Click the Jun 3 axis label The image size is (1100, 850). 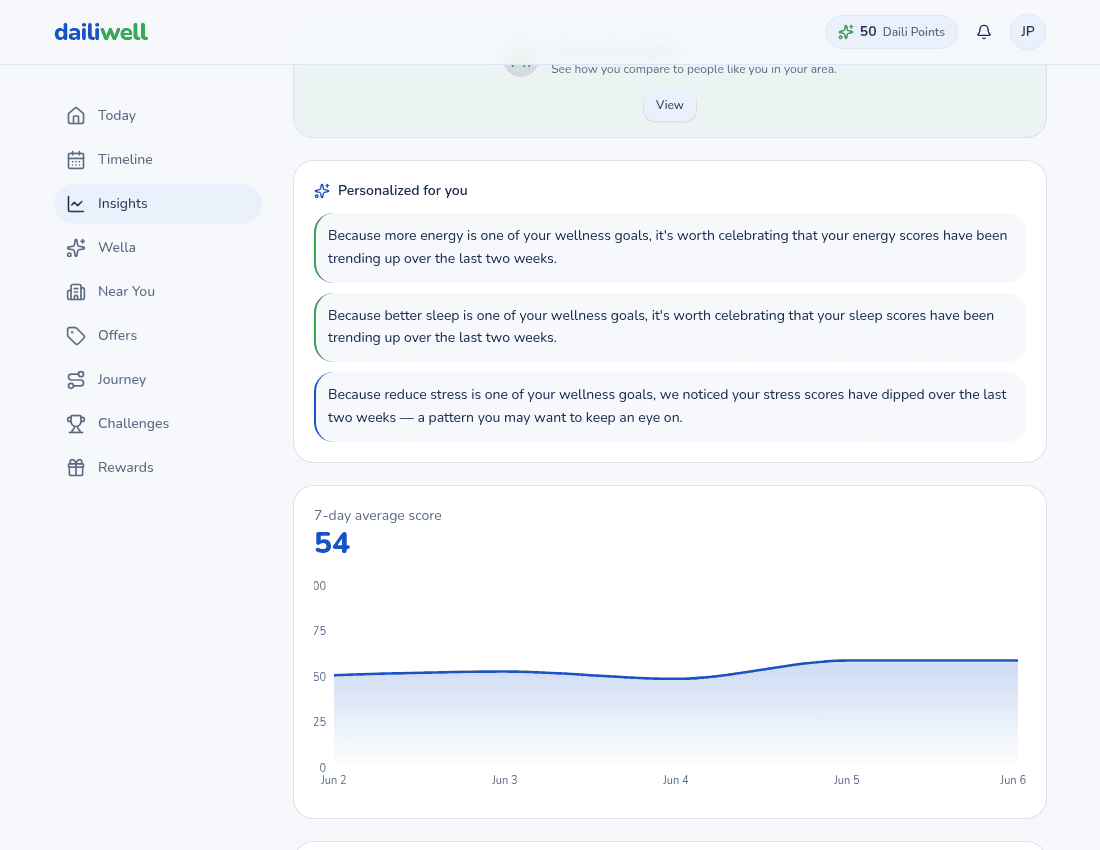[x=504, y=780]
